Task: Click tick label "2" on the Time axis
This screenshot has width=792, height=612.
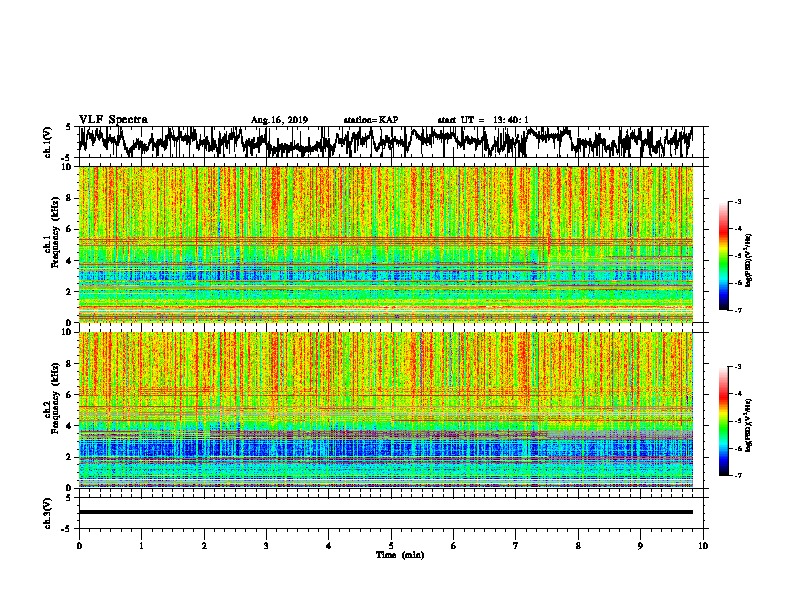Action: pyautogui.click(x=204, y=546)
